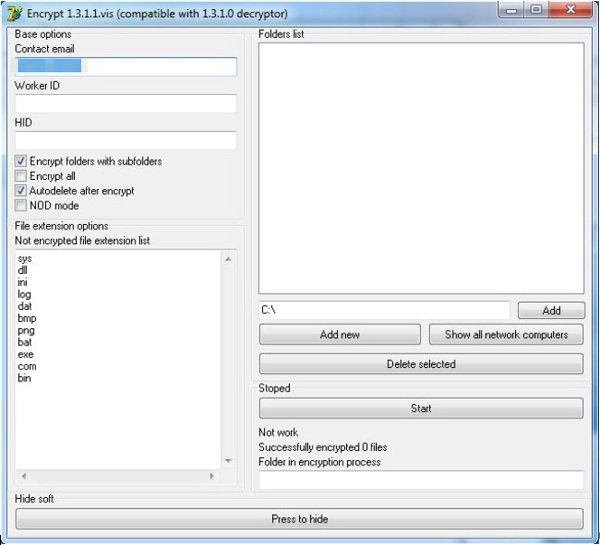Uncheck Autodelete after encrypt option
600x545 pixels.
[21, 191]
